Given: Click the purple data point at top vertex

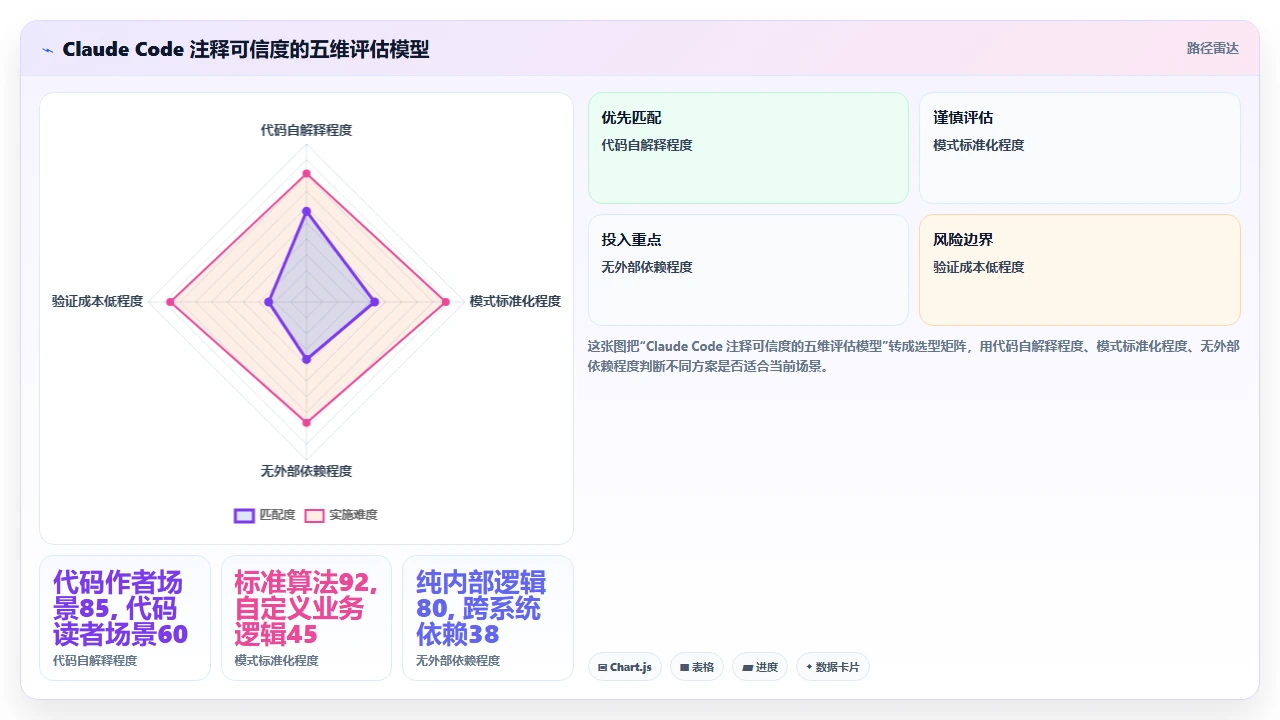Looking at the screenshot, I should (x=306, y=211).
